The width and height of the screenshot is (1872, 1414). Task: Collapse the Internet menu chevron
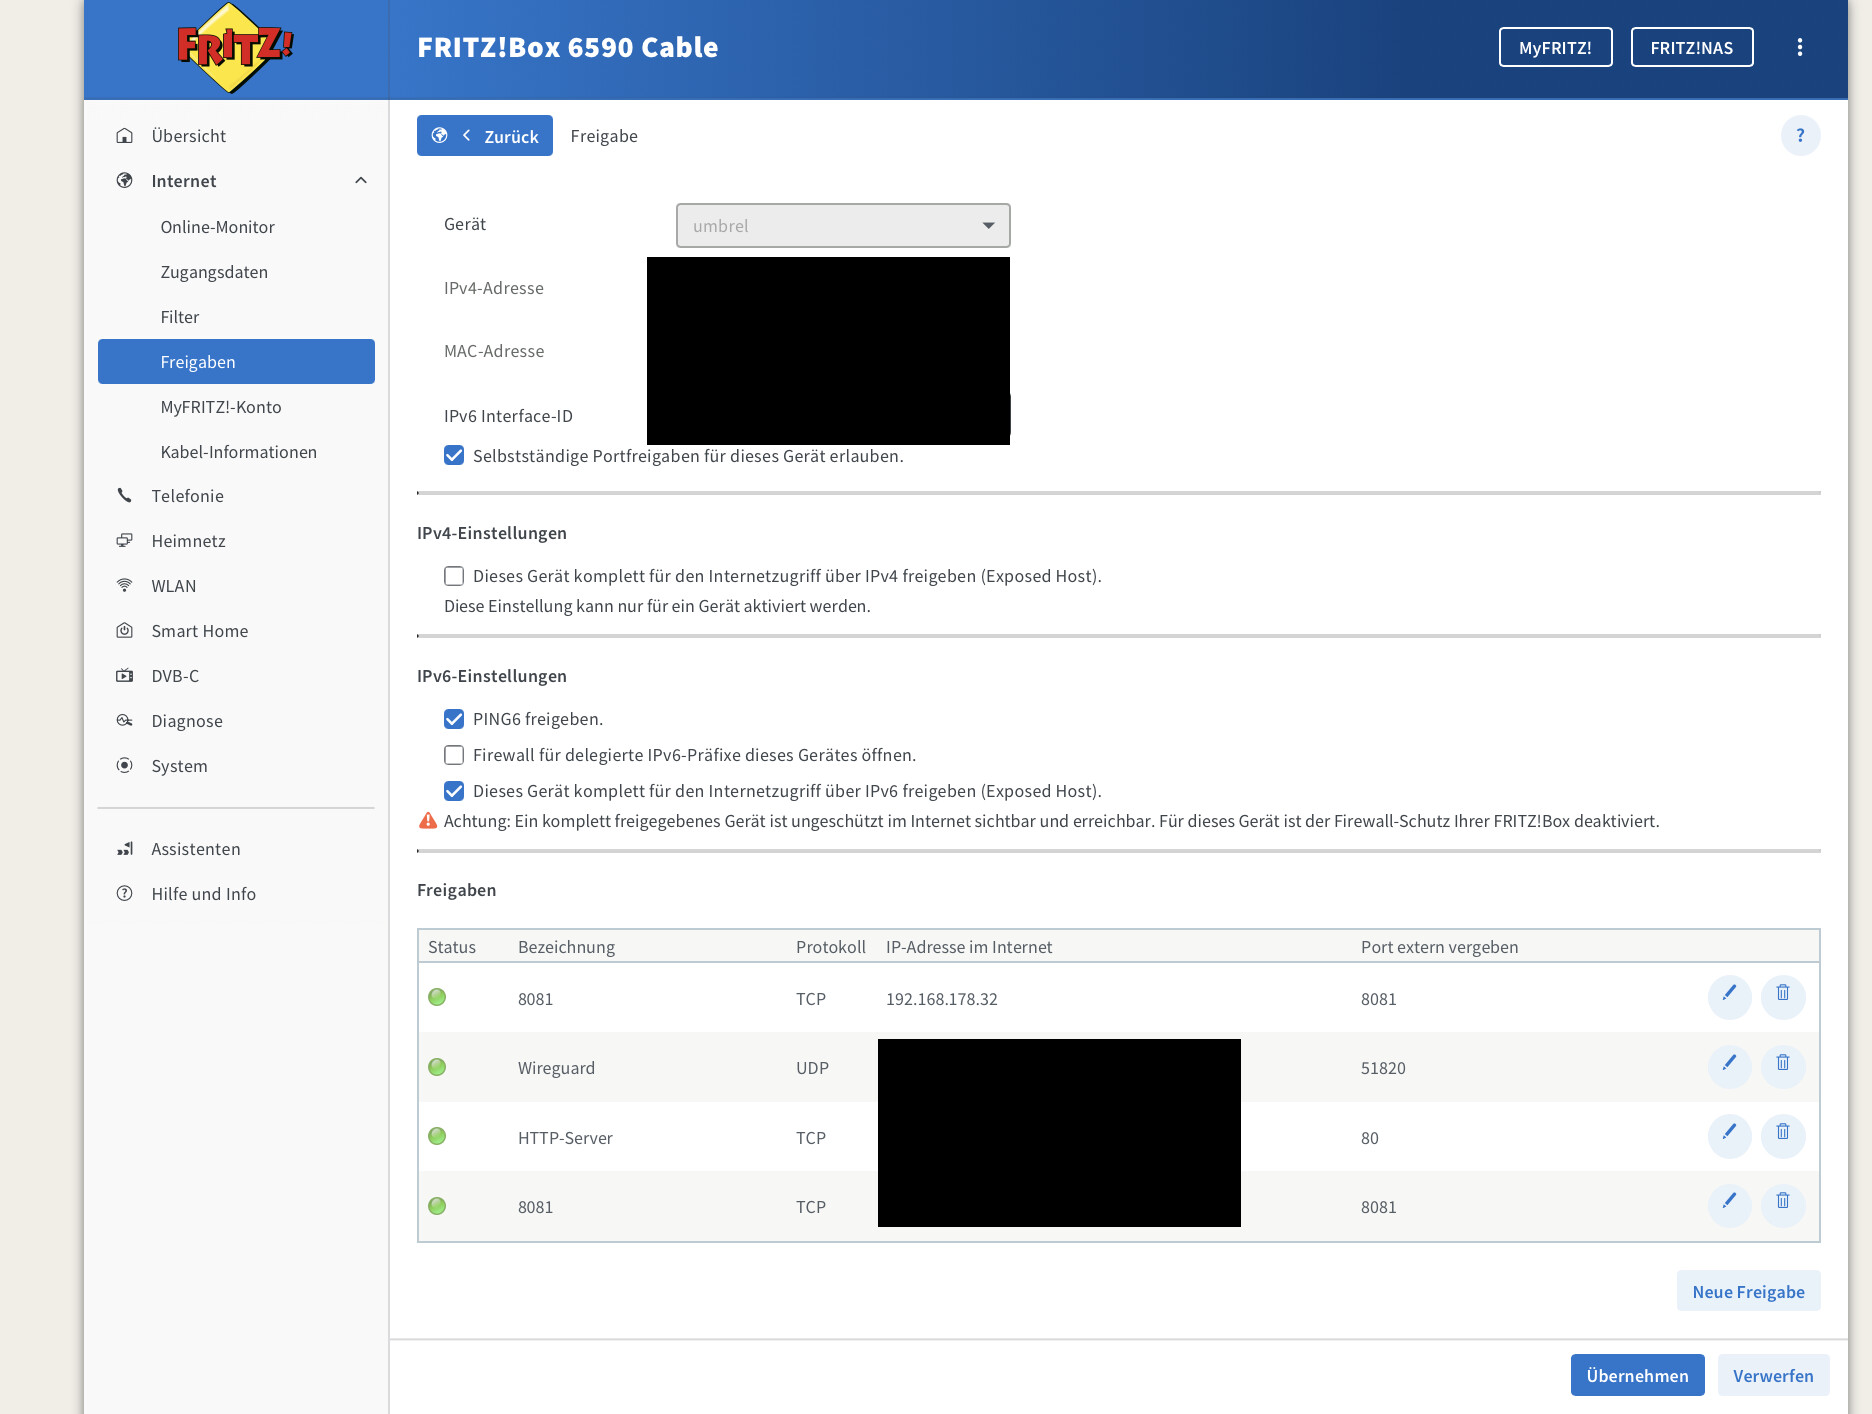pyautogui.click(x=361, y=181)
